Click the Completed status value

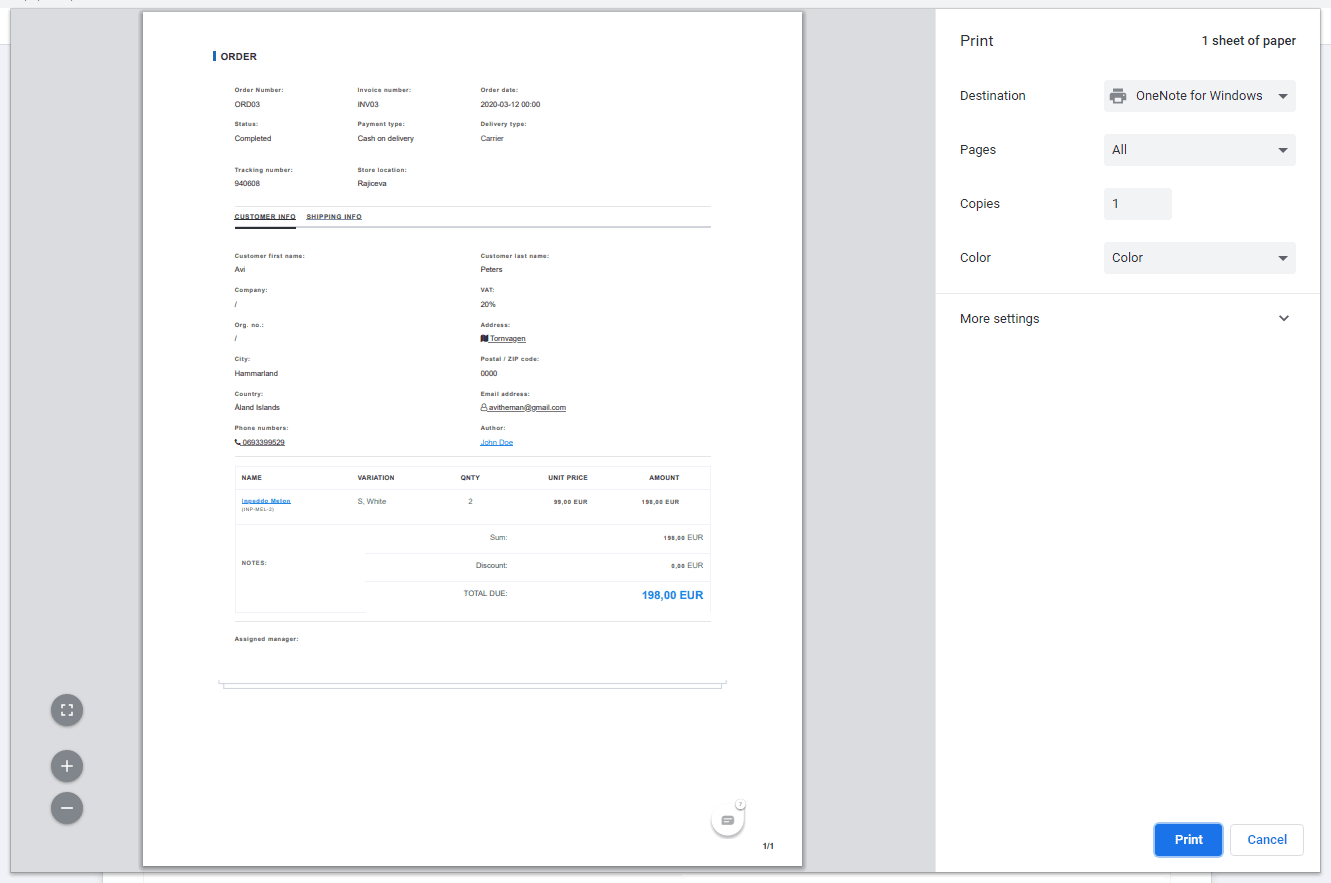tap(253, 139)
